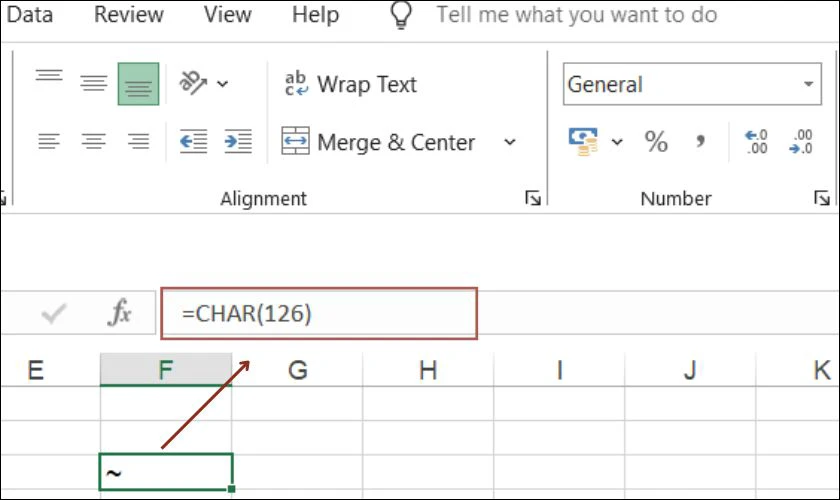Decrease the cell indent
This screenshot has width=840, height=500.
click(x=193, y=141)
